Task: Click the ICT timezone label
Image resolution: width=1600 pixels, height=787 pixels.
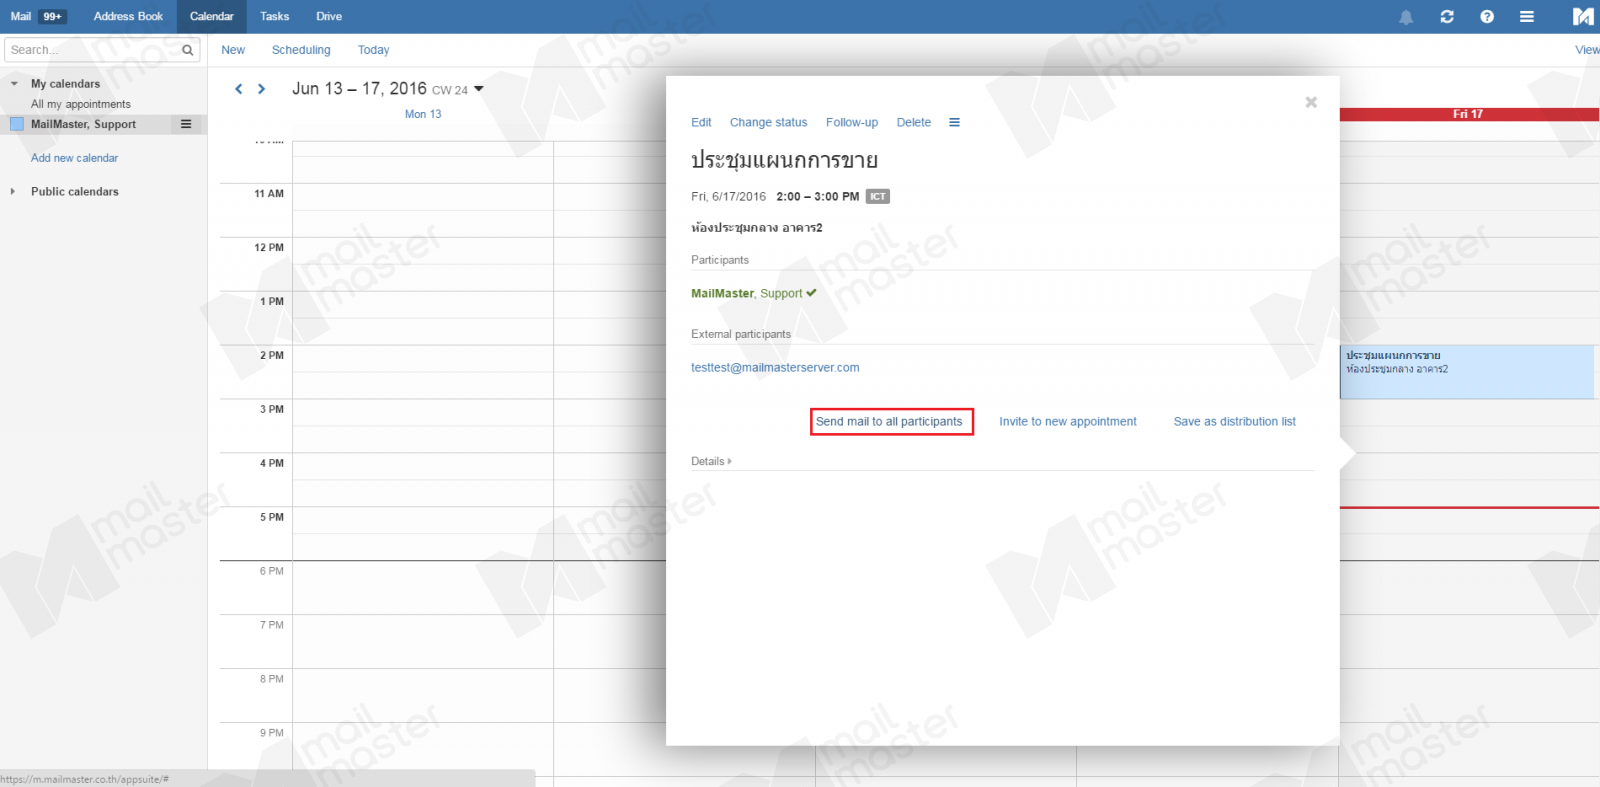Action: point(877,197)
